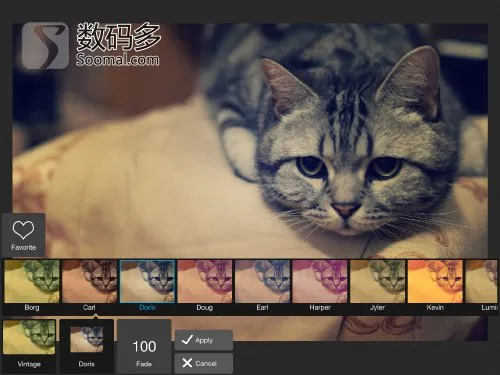Click the Doris label under selected filter
500x375 pixels.
(147, 307)
